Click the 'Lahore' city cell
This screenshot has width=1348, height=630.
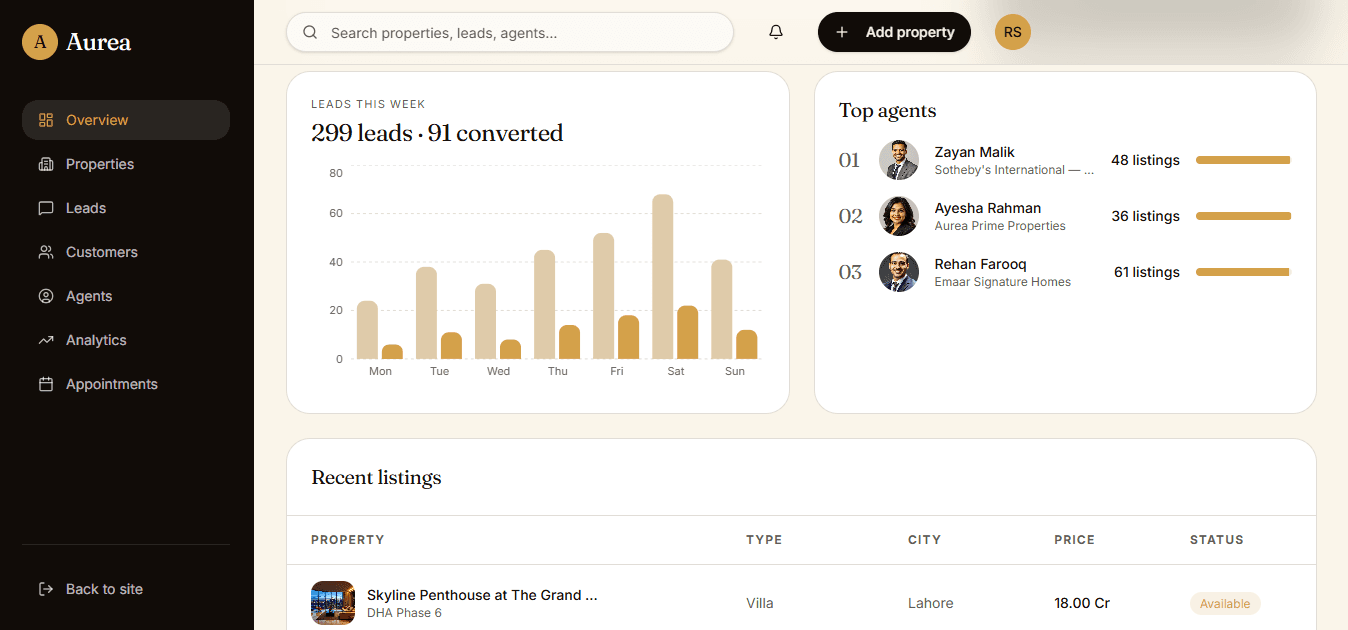(931, 603)
